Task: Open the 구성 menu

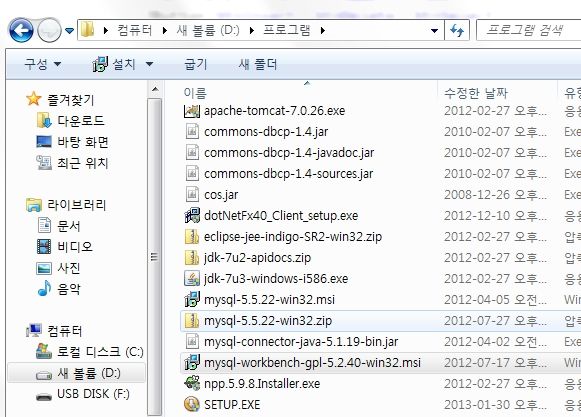Action: tap(42, 64)
